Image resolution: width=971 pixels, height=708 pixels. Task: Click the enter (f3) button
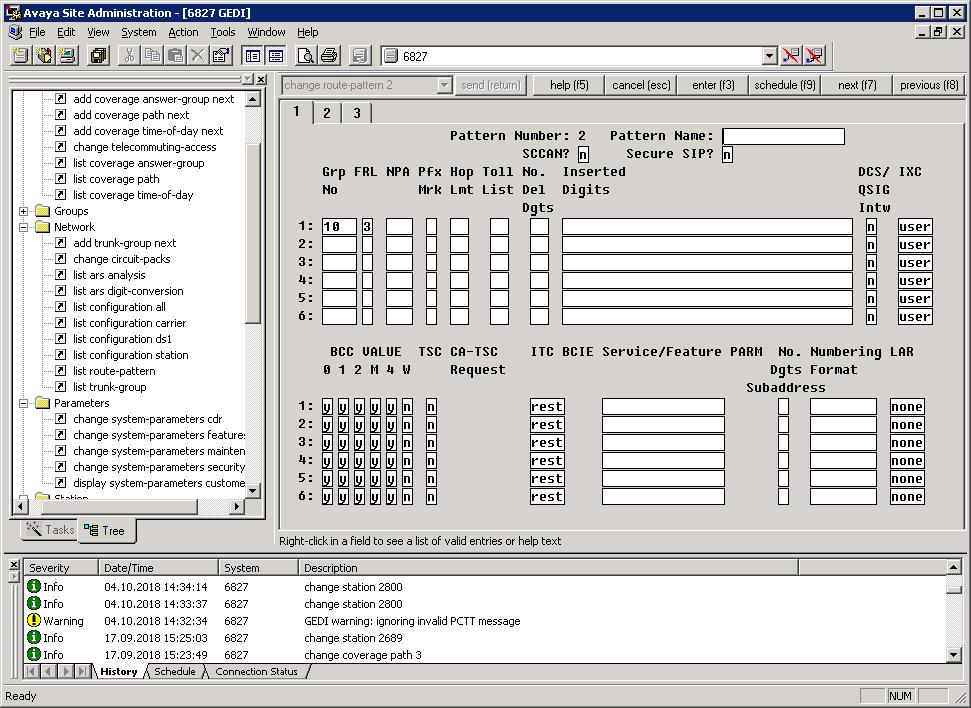(x=713, y=85)
